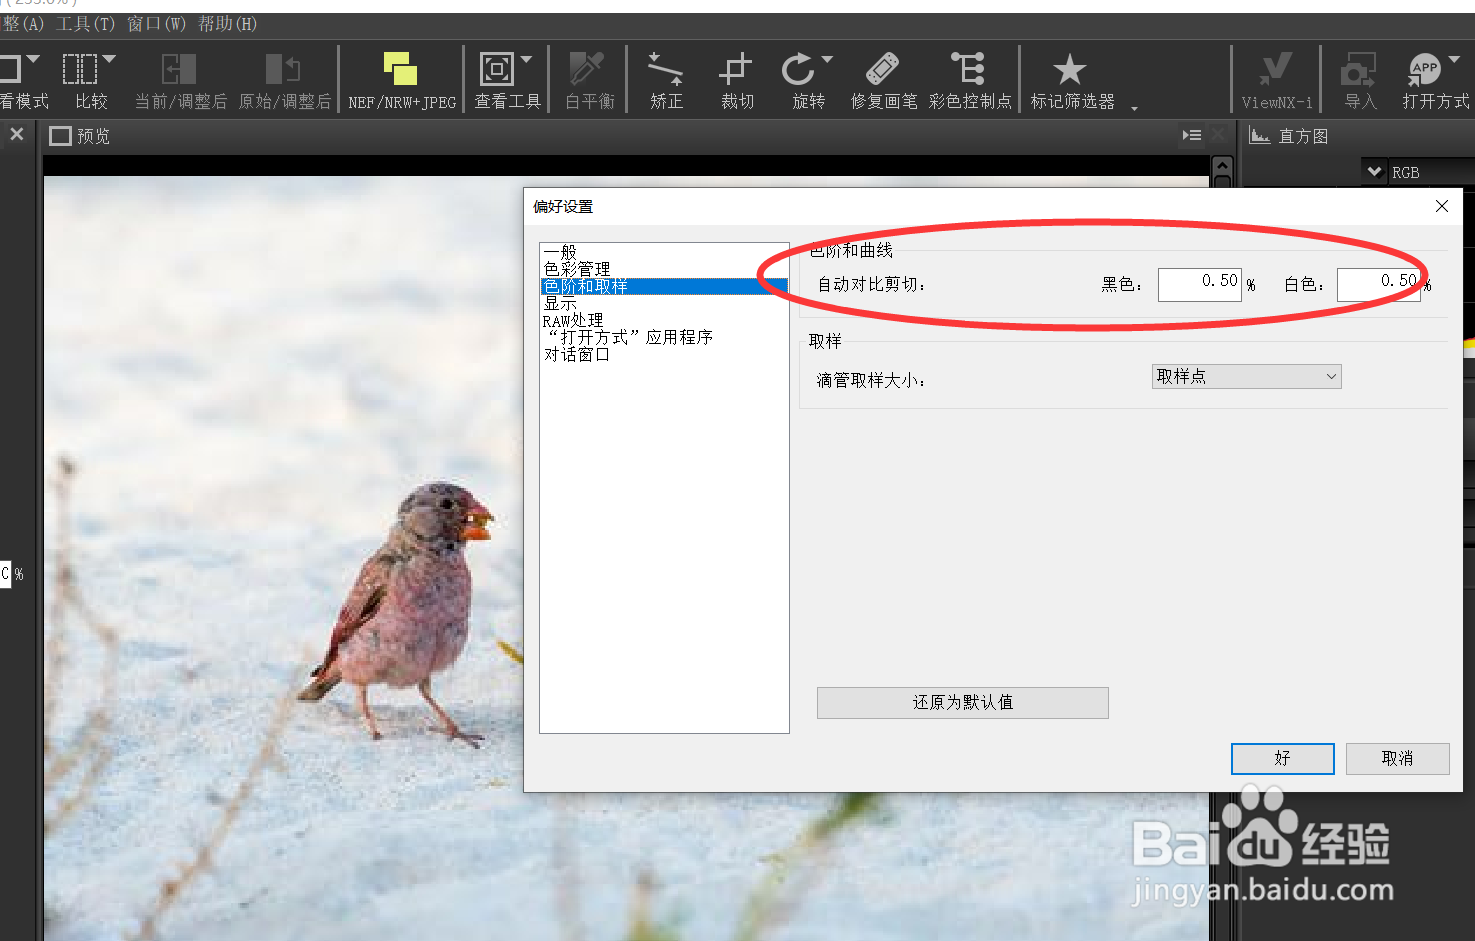Select Color Management (色彩管理) category
The height and width of the screenshot is (941, 1475).
click(577, 269)
